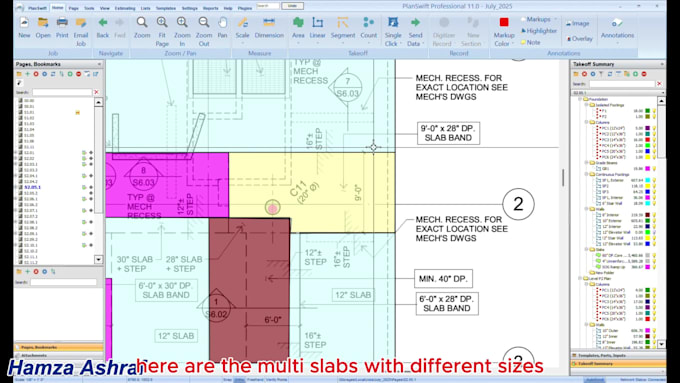Collapse the Columns folder under Foundation
The height and width of the screenshot is (383, 680).
coord(586,122)
